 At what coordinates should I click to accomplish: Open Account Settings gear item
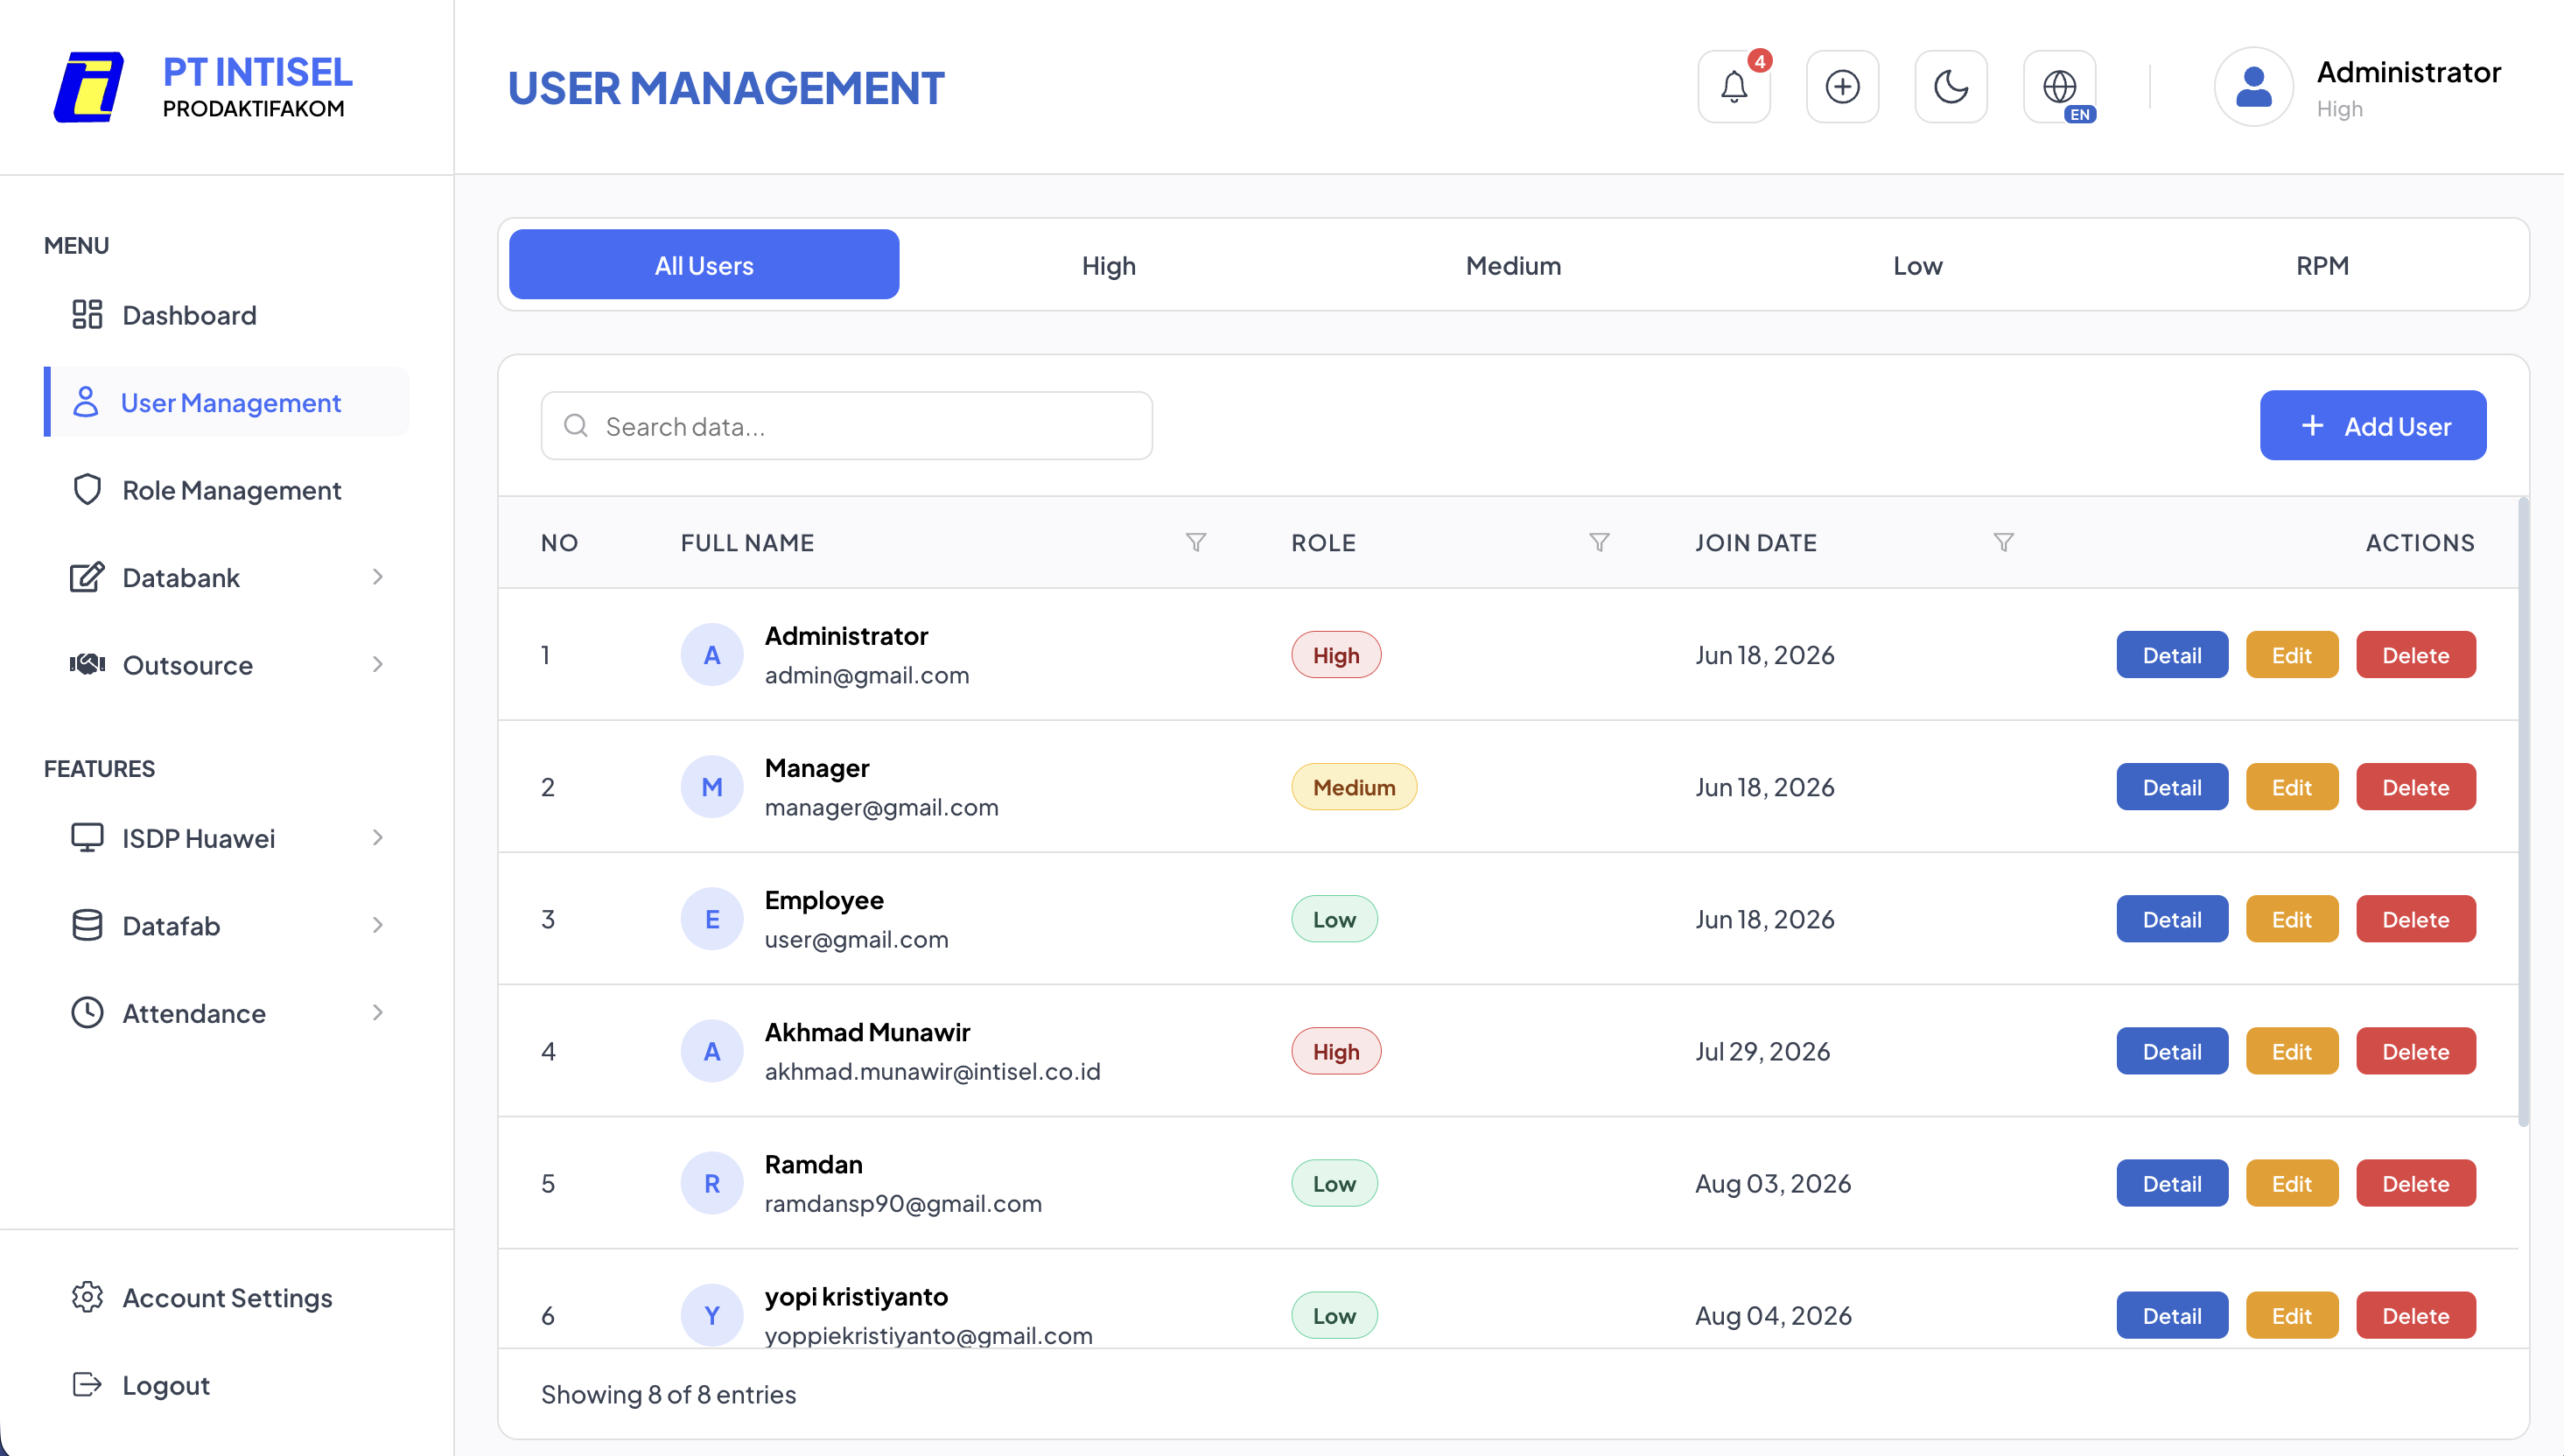tap(226, 1298)
